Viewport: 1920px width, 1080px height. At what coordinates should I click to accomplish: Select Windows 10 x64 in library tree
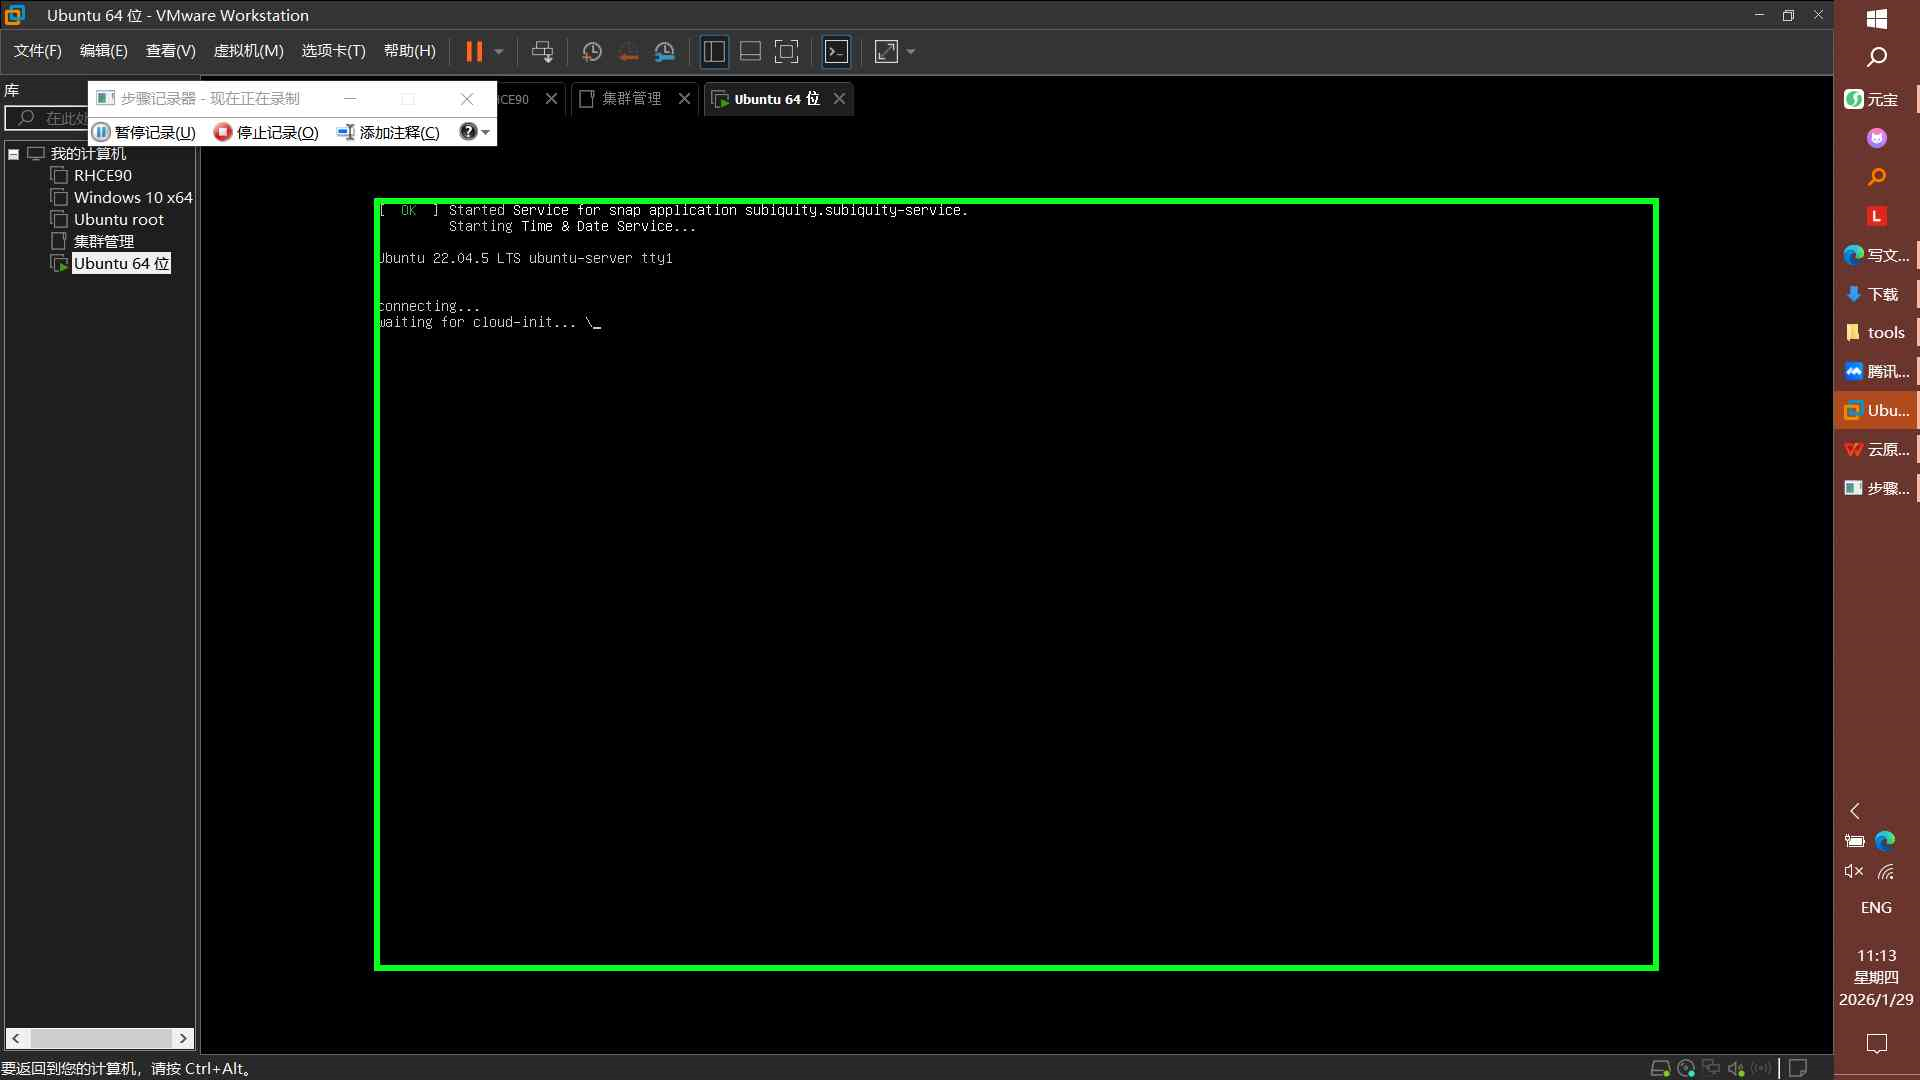pos(132,198)
